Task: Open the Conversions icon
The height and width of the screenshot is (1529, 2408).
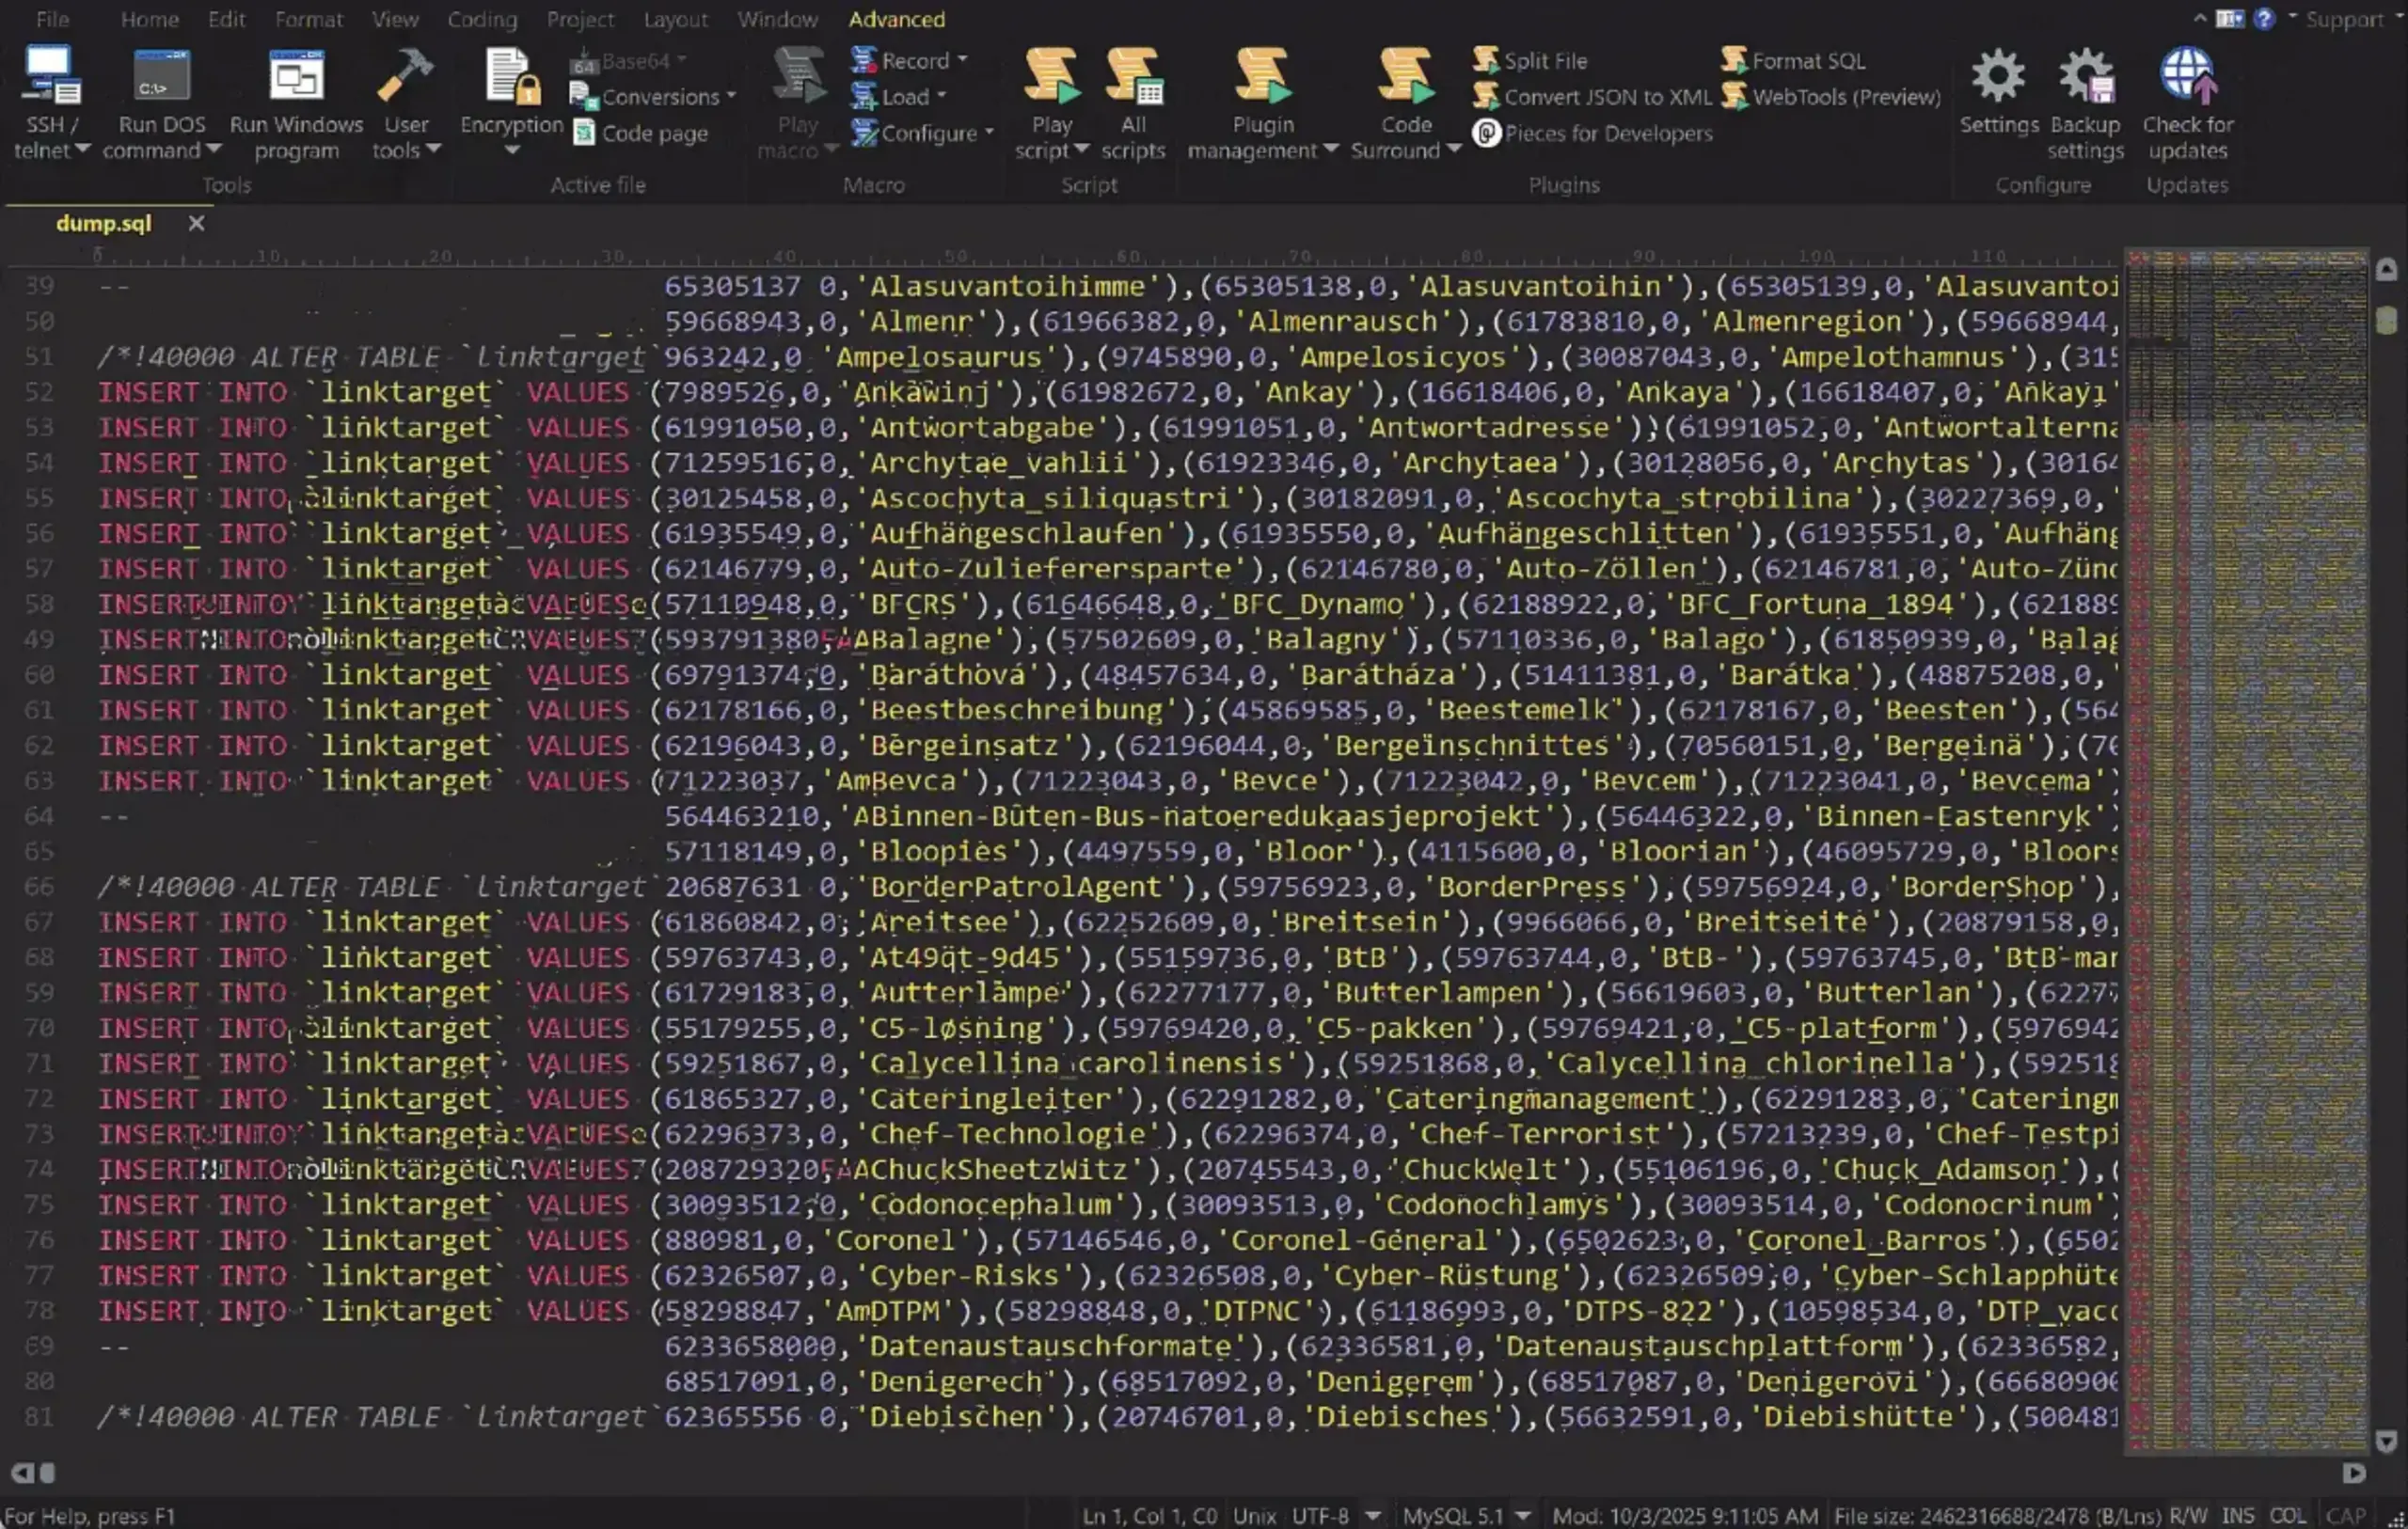Action: coord(582,96)
